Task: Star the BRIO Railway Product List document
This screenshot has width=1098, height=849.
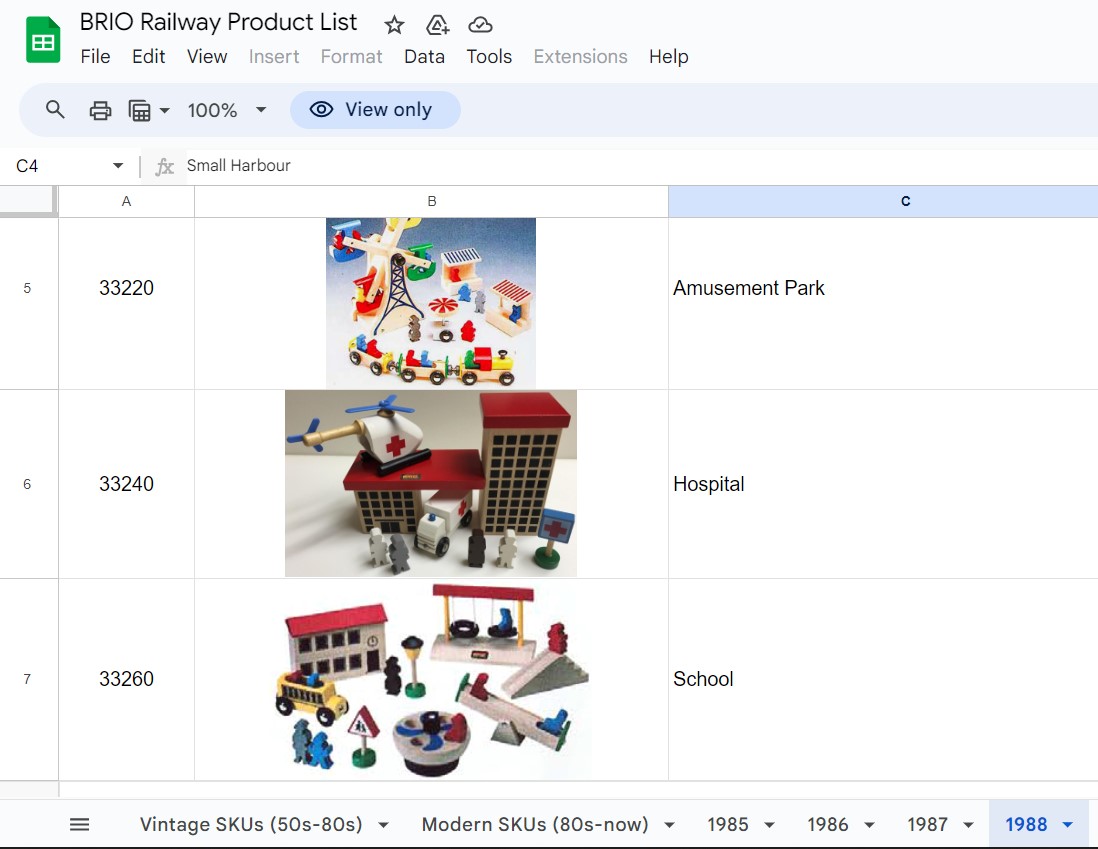Action: 394,25
